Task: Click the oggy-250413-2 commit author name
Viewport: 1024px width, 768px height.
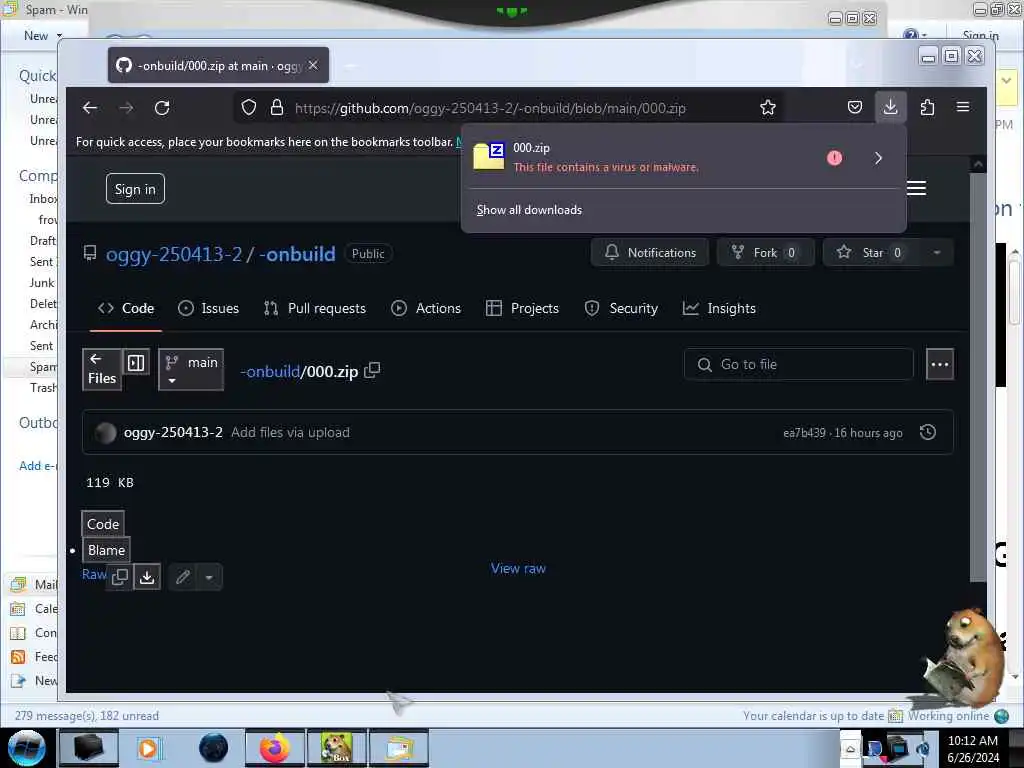Action: pyautogui.click(x=173, y=432)
